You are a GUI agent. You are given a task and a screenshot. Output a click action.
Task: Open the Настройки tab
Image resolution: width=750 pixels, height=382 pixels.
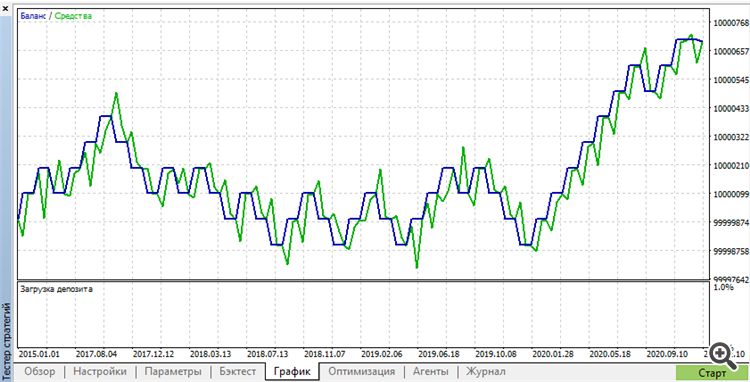coord(101,371)
